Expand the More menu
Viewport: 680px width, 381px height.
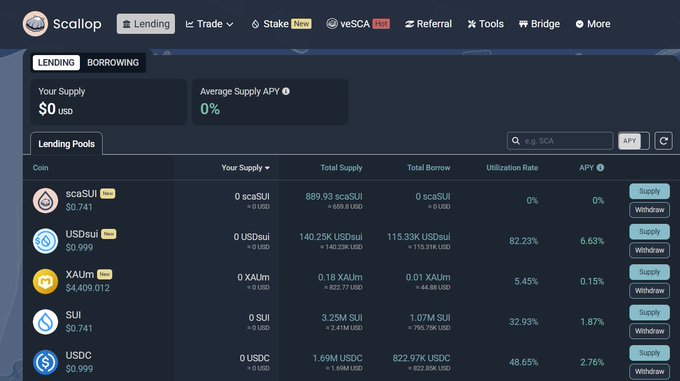point(592,24)
